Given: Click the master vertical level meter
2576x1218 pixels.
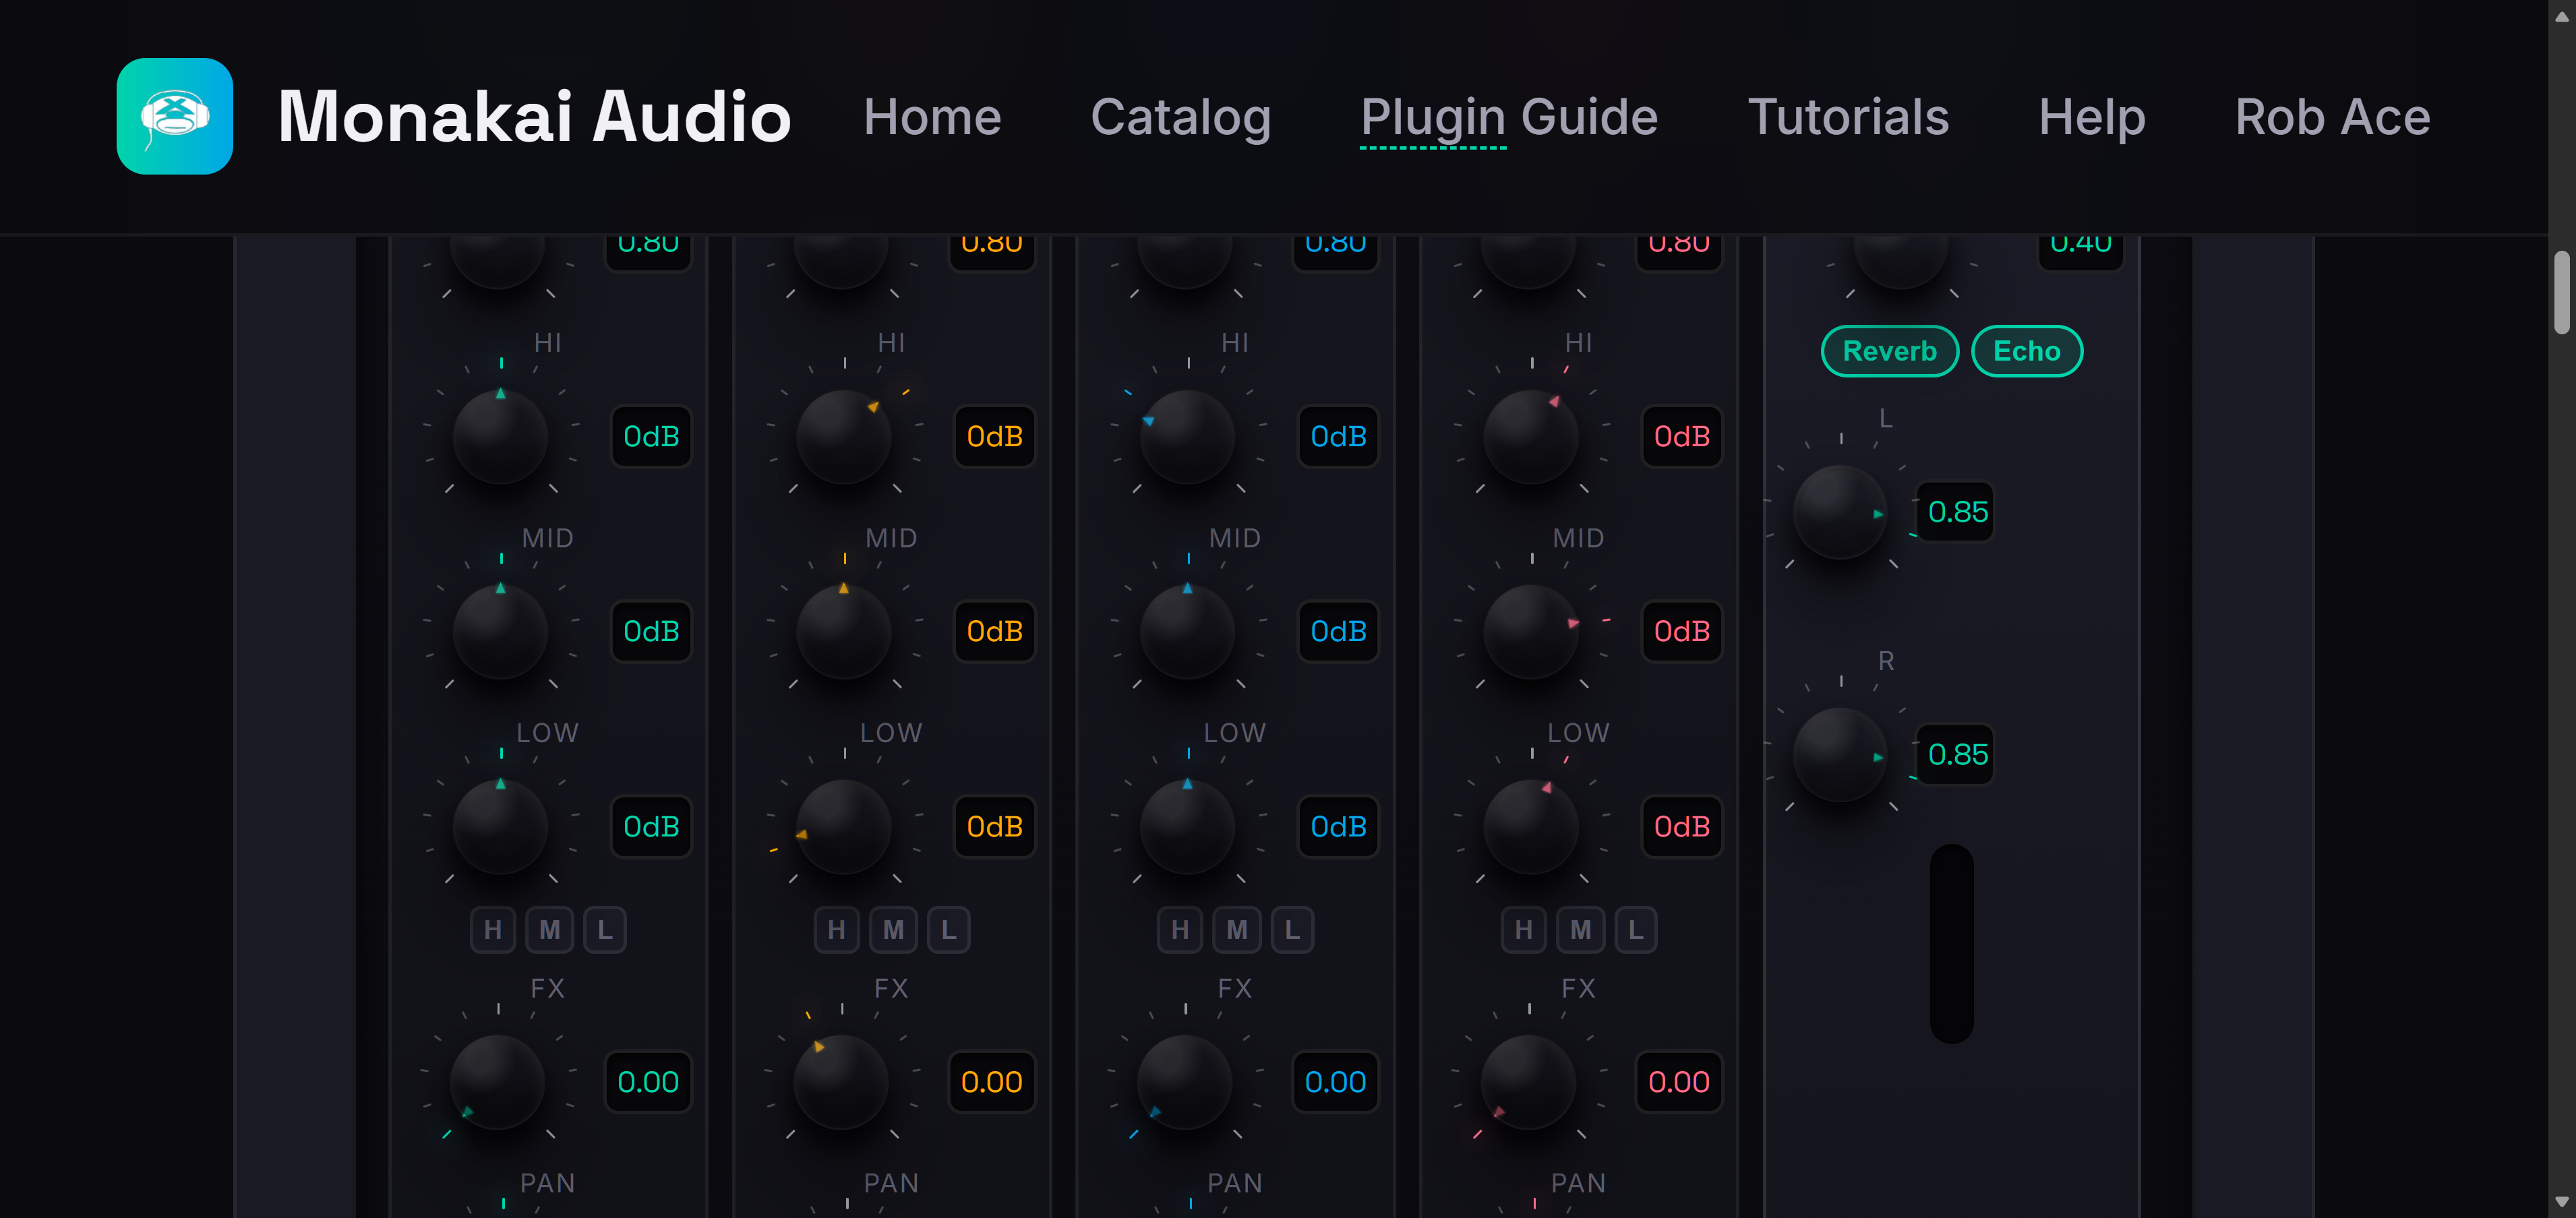Looking at the screenshot, I should (1951, 943).
